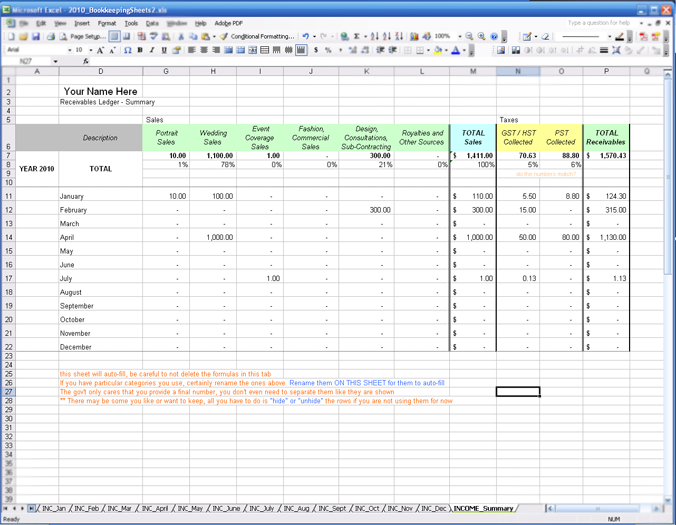Expand the AutoSum functions dropdown arrow
This screenshot has width=676, height=525.
(366, 37)
